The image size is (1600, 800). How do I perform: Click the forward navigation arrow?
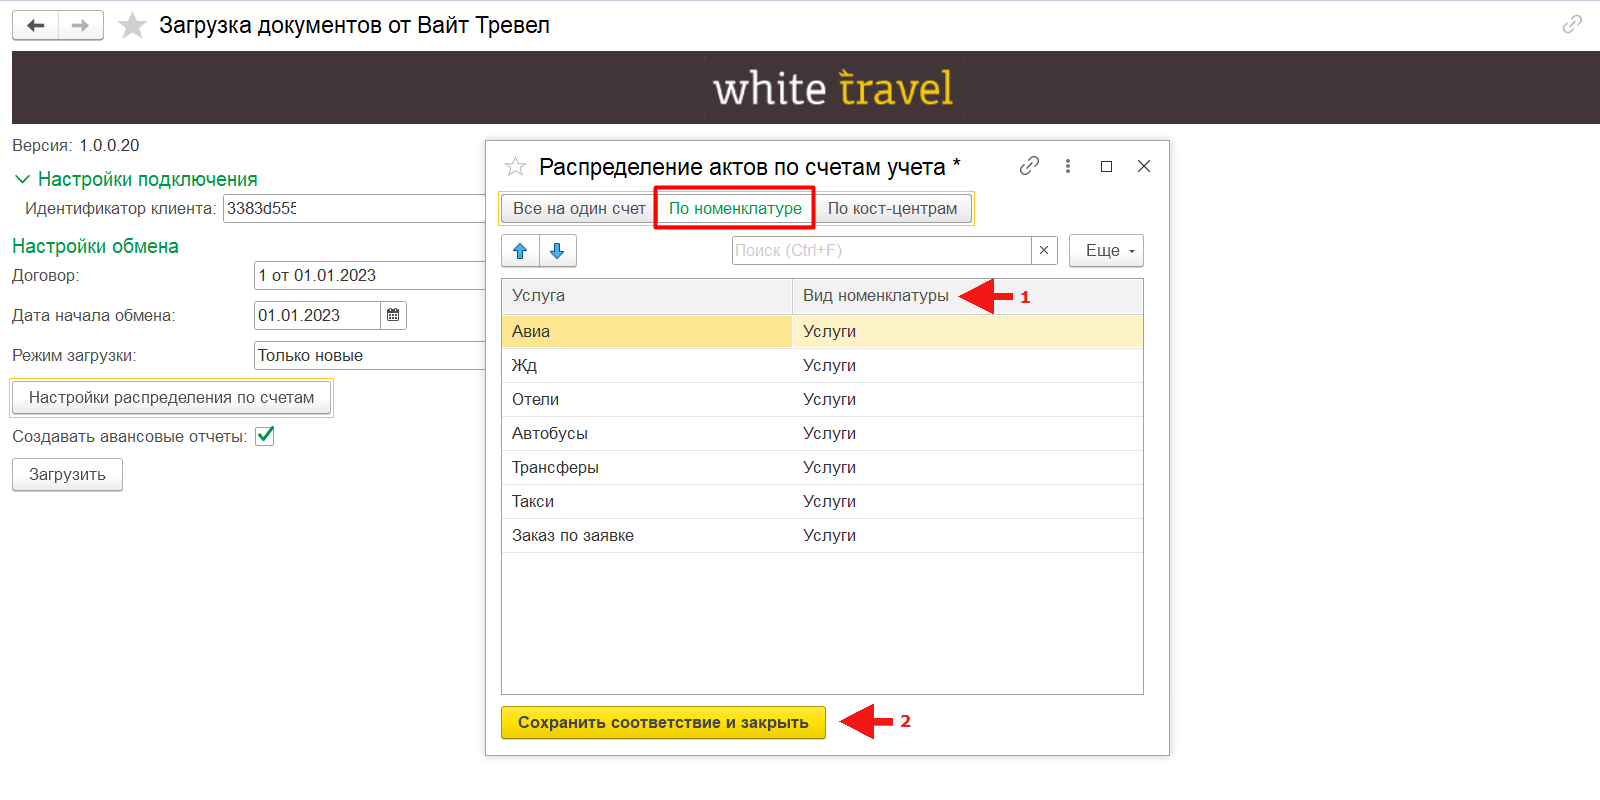point(81,26)
